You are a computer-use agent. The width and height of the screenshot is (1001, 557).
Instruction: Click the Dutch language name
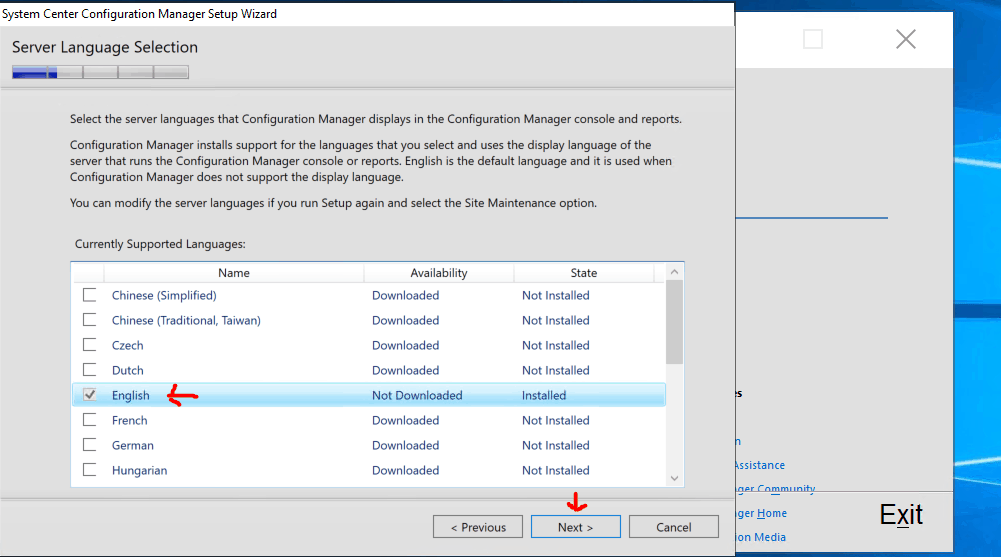(127, 370)
